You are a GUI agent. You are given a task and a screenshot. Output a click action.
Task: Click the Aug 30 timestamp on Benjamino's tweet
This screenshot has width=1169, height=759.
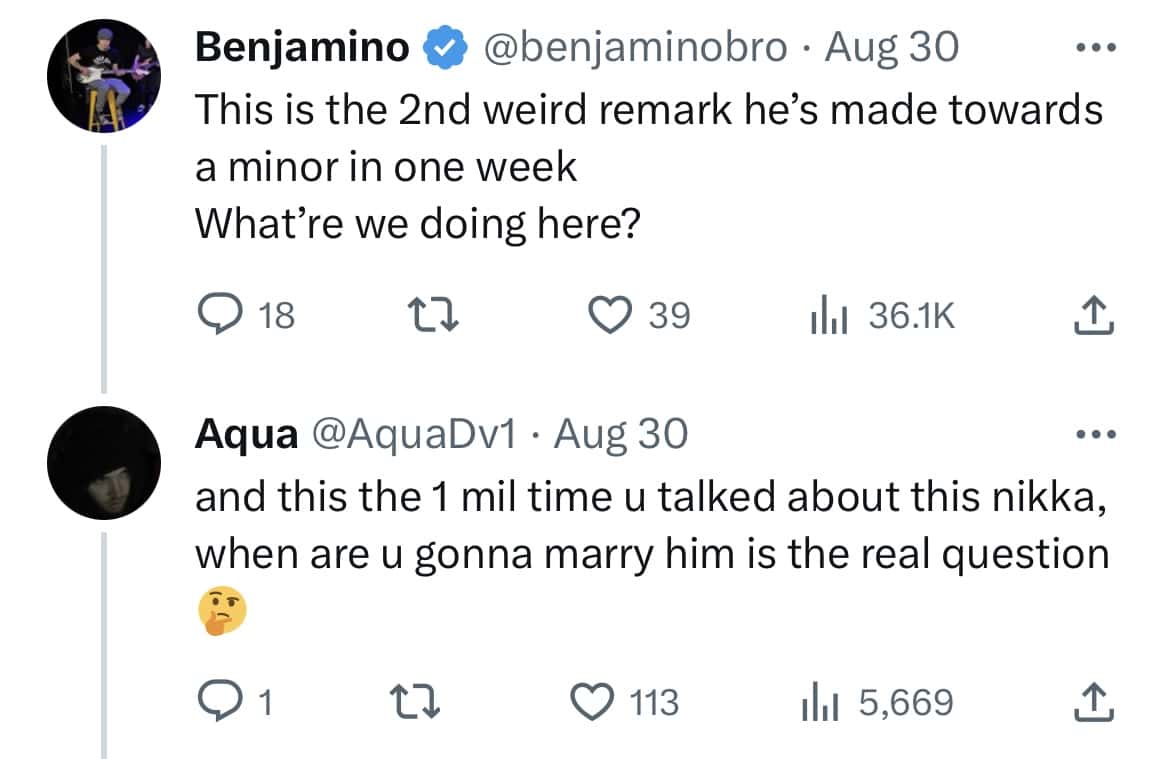click(x=891, y=46)
